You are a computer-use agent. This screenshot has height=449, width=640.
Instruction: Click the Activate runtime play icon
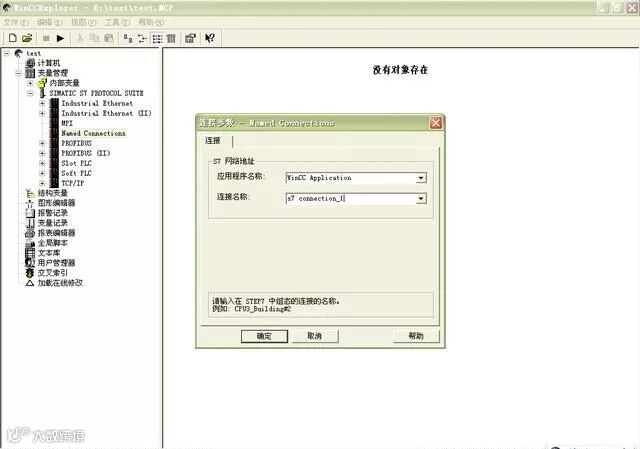tap(60, 38)
